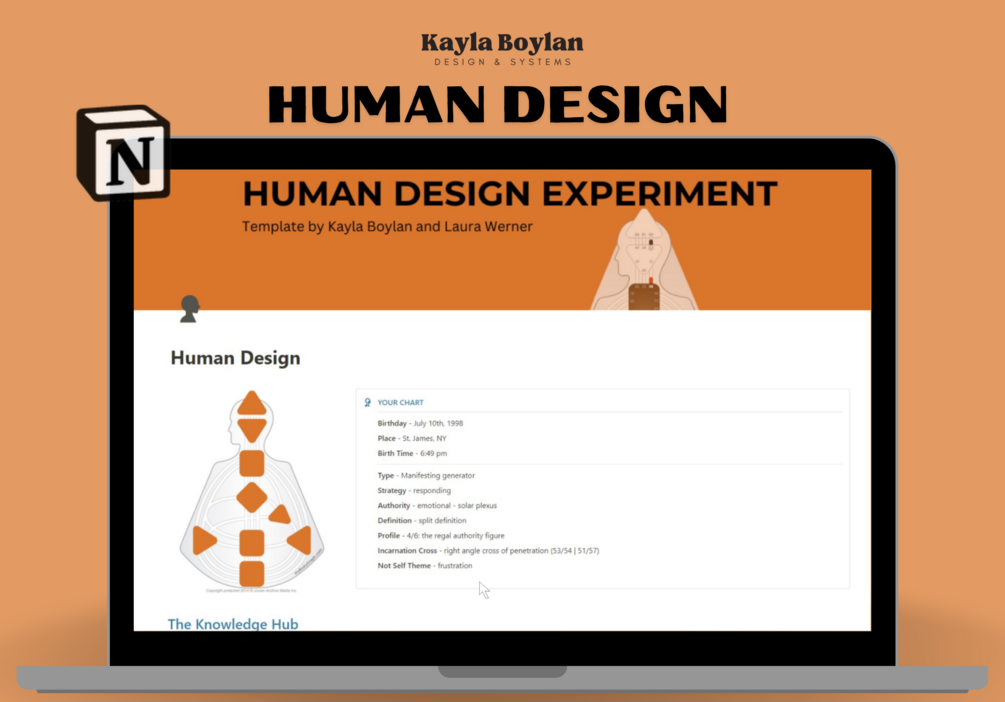Click the small icon beside YOUR CHART

tap(367, 403)
